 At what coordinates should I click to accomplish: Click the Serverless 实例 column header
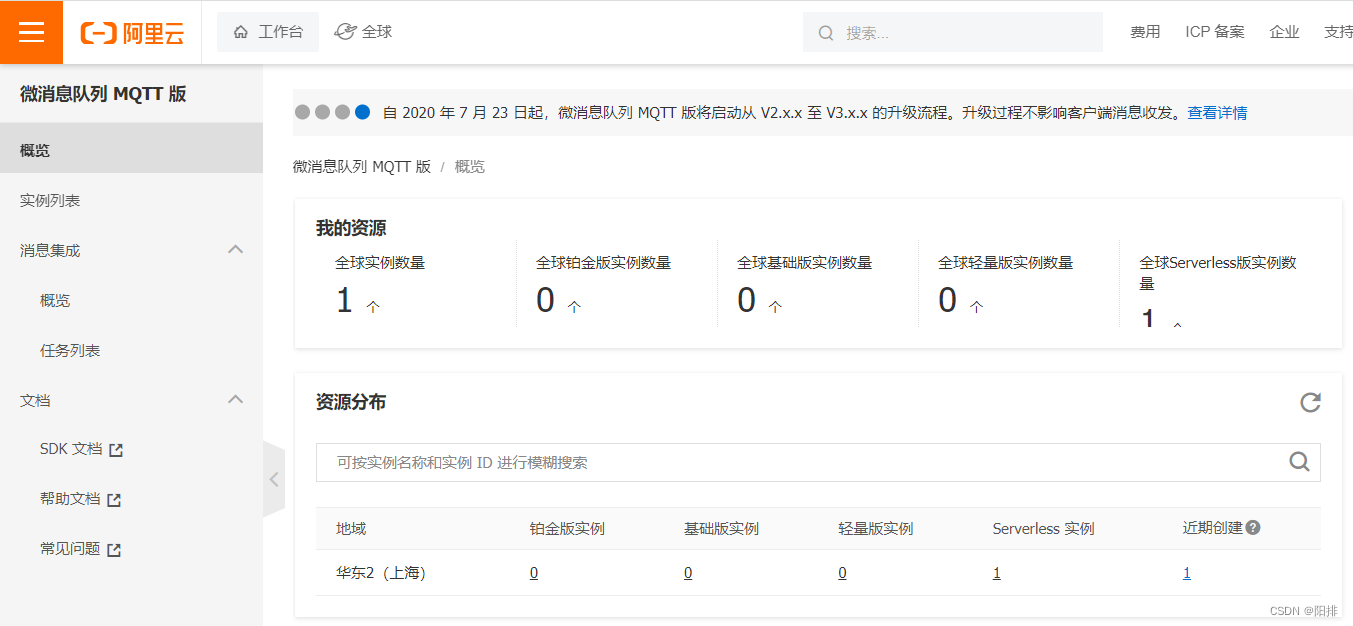(x=1043, y=528)
